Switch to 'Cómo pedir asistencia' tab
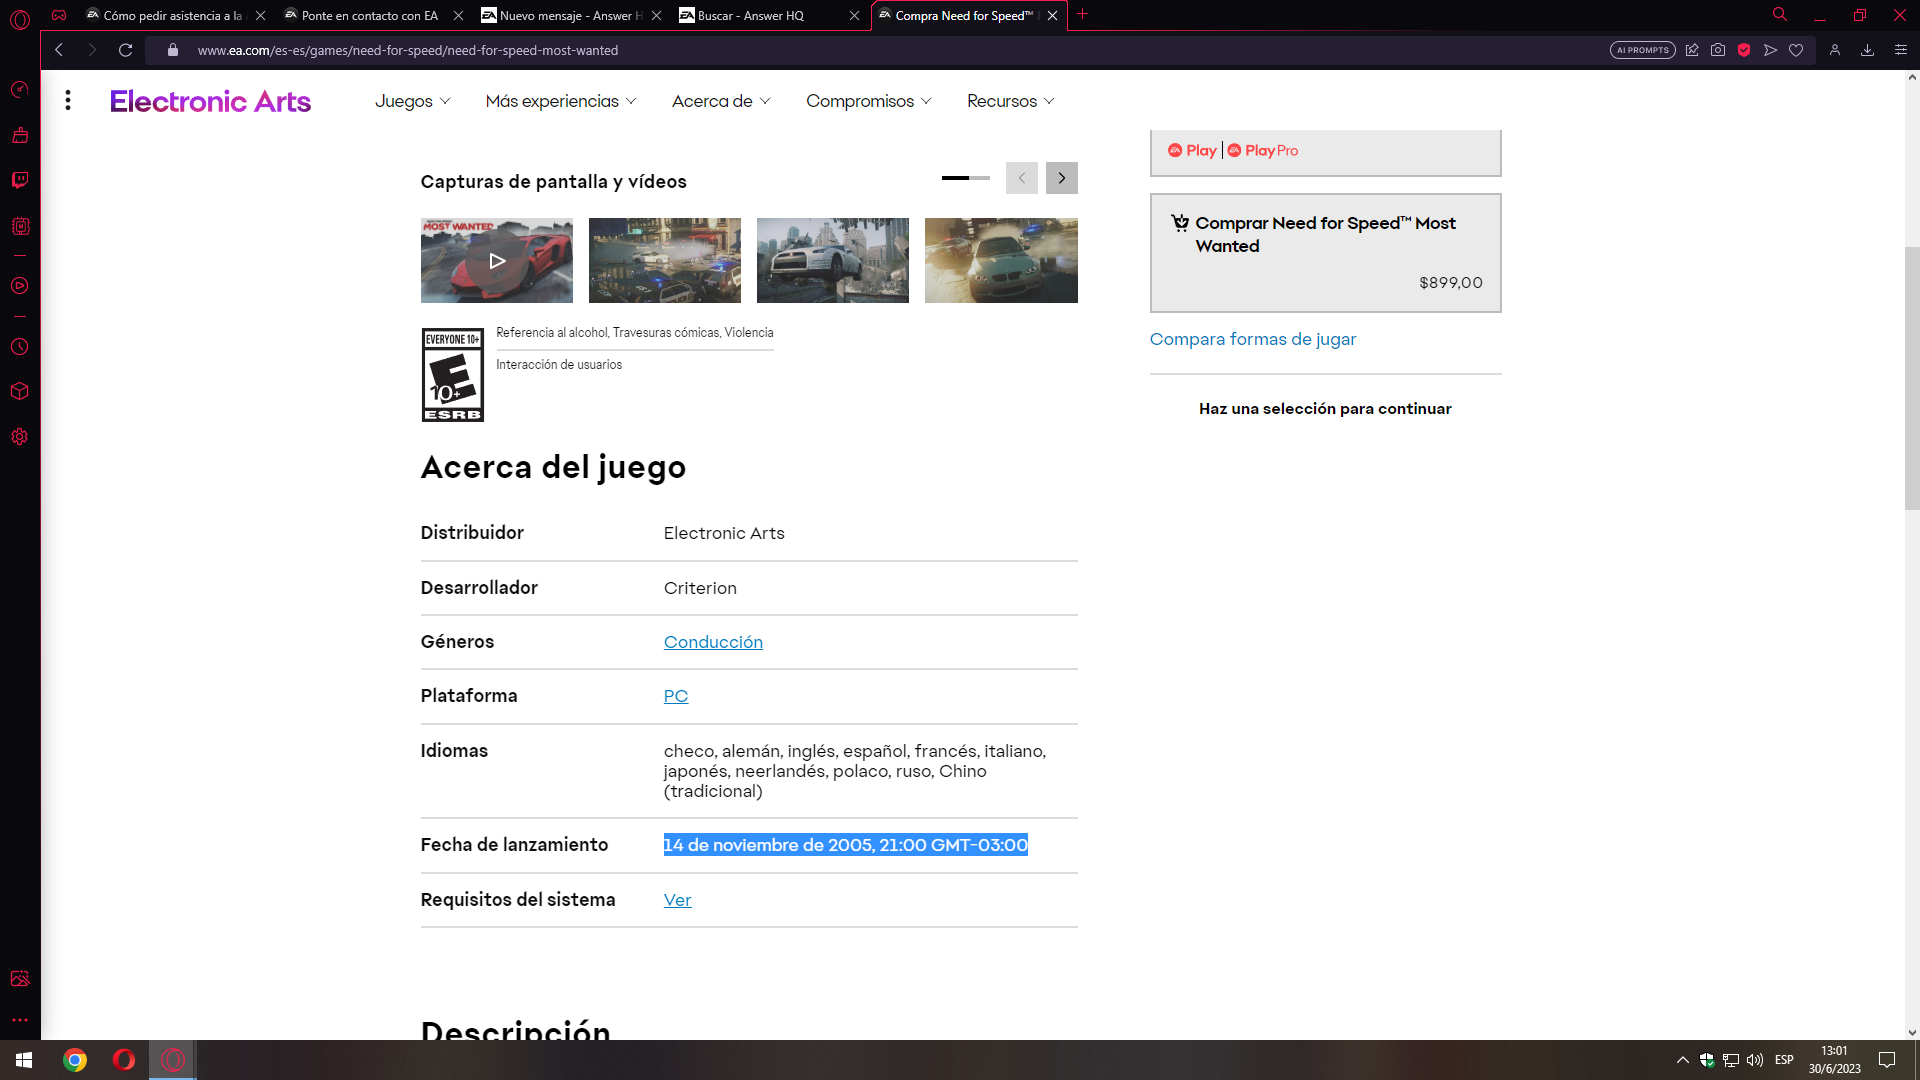 (x=172, y=15)
